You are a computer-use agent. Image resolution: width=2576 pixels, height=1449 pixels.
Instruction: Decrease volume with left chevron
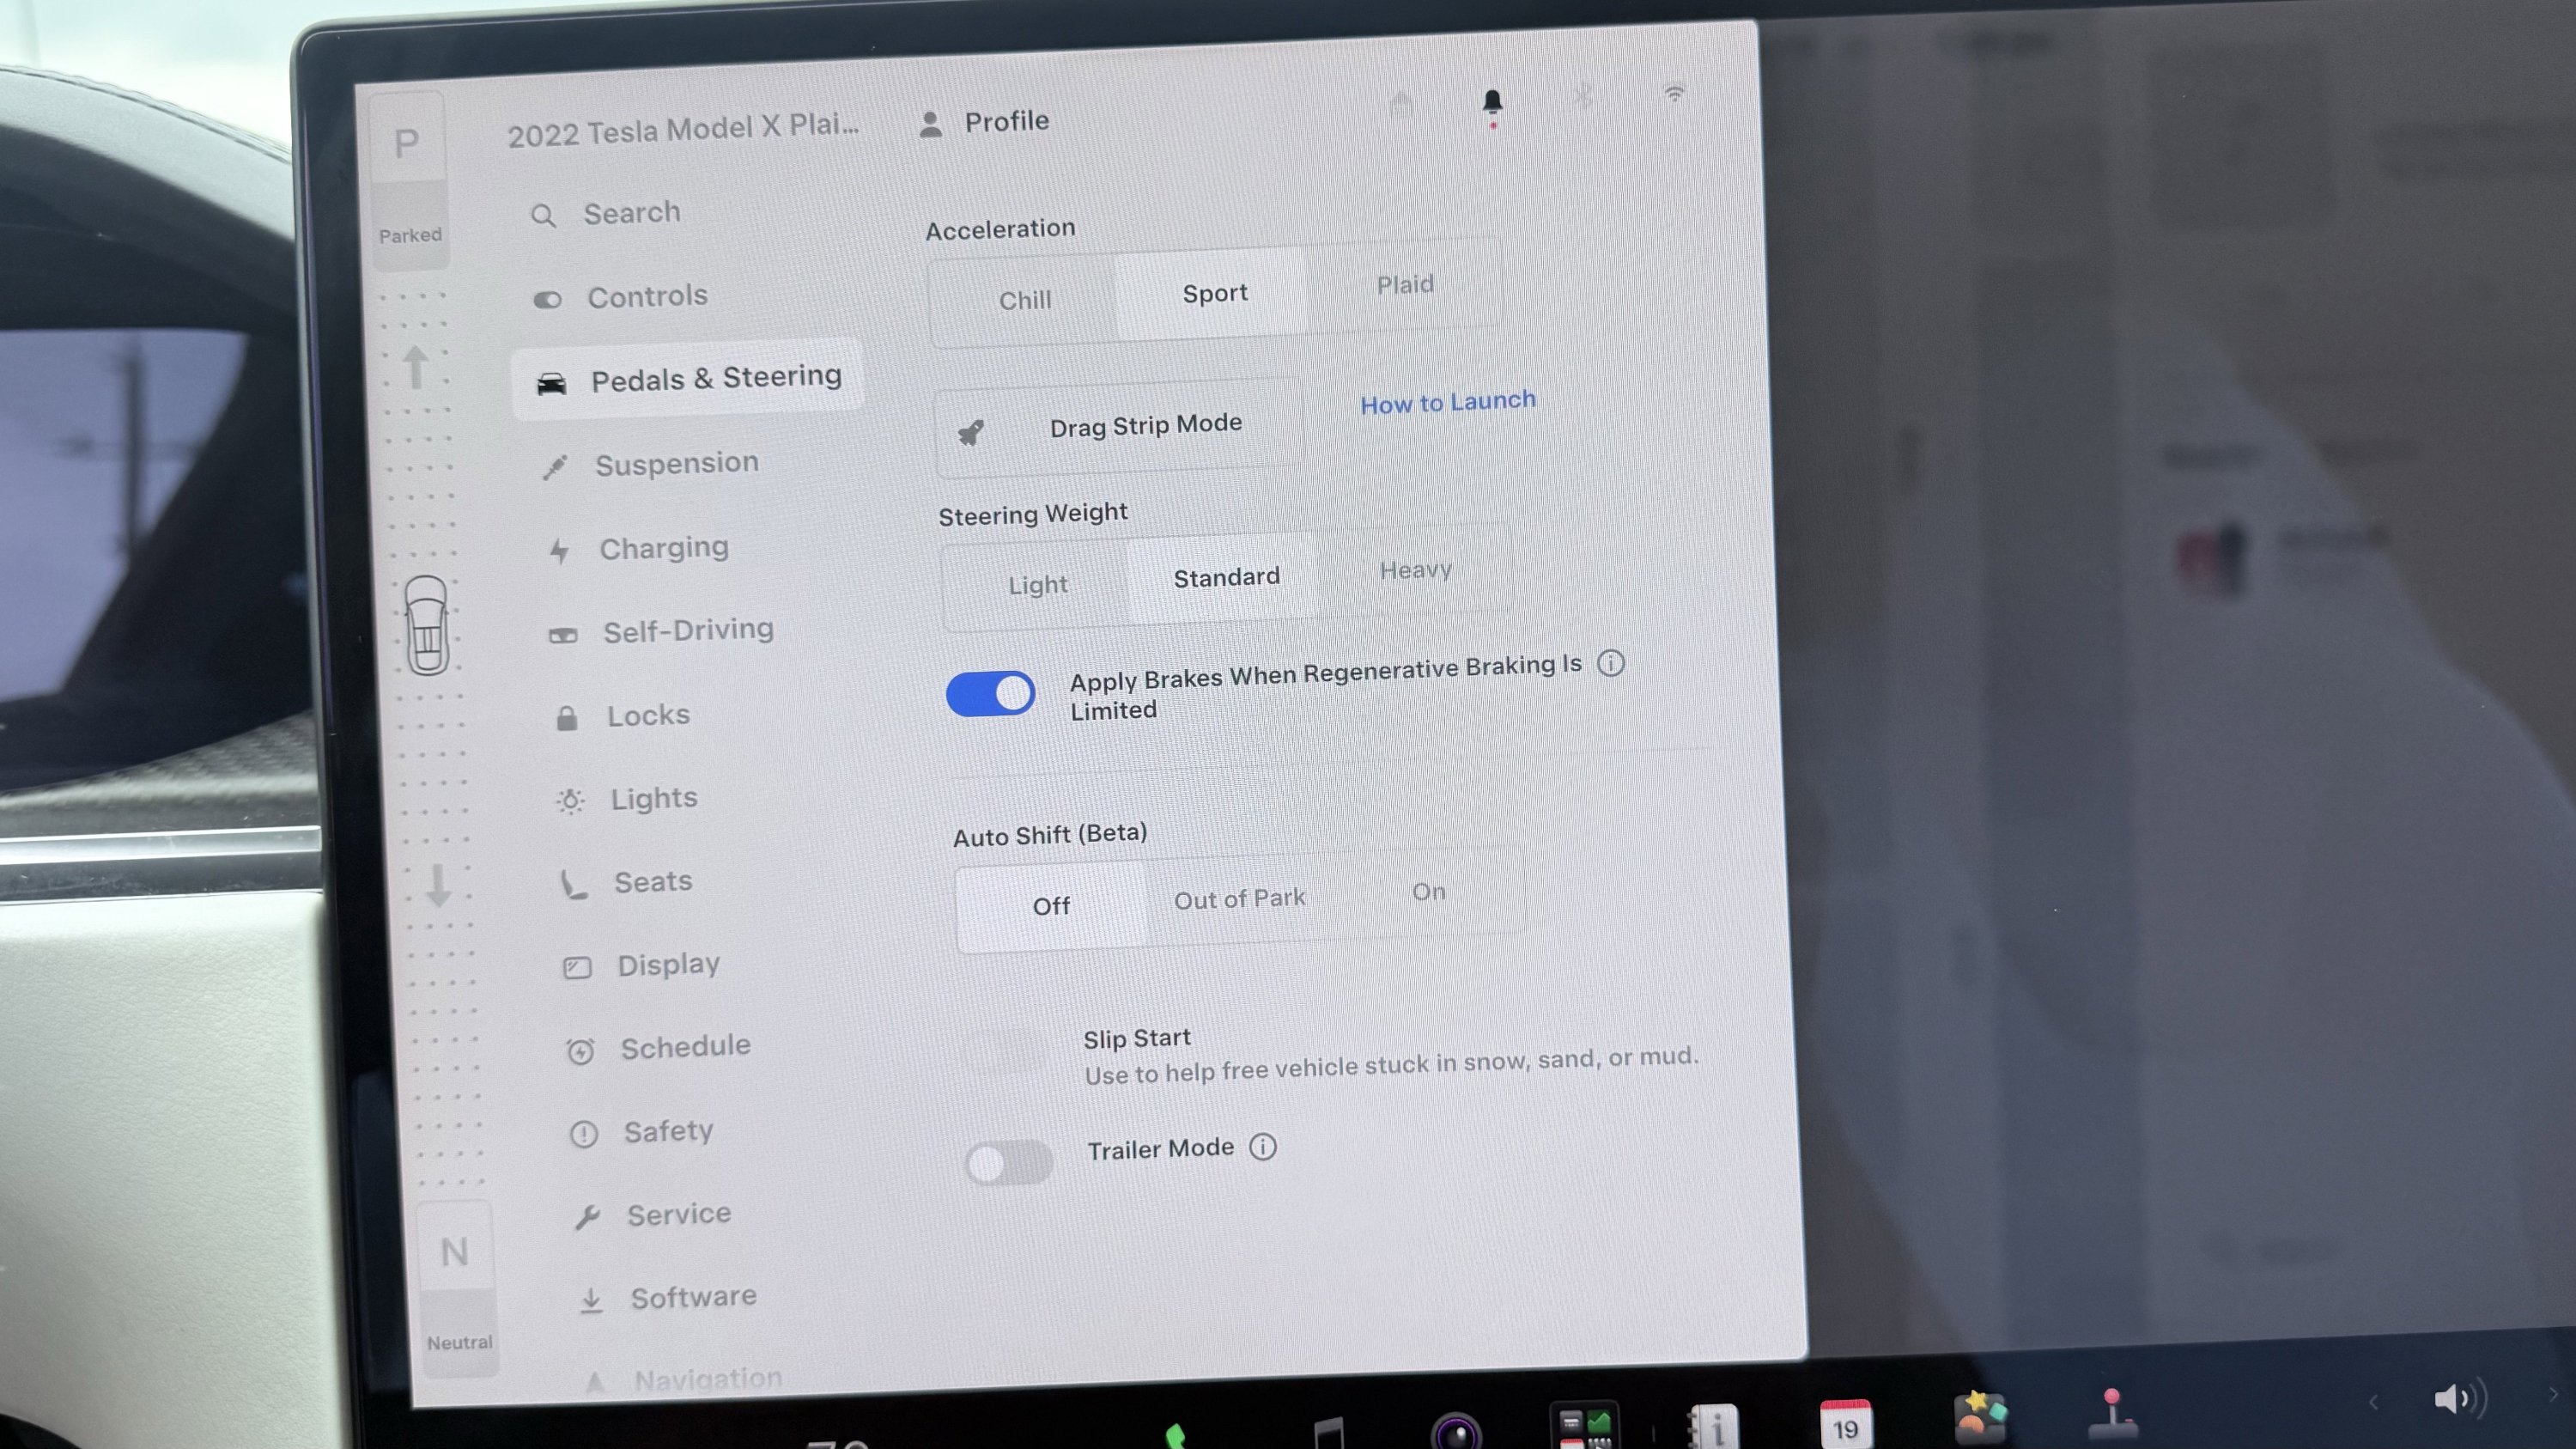pyautogui.click(x=2373, y=1402)
